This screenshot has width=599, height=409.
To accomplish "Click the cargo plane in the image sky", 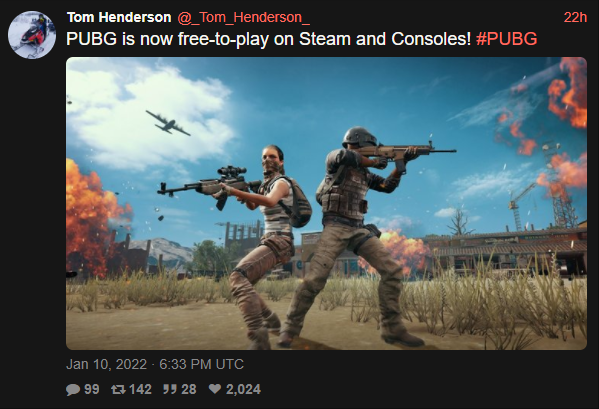I will tap(167, 123).
